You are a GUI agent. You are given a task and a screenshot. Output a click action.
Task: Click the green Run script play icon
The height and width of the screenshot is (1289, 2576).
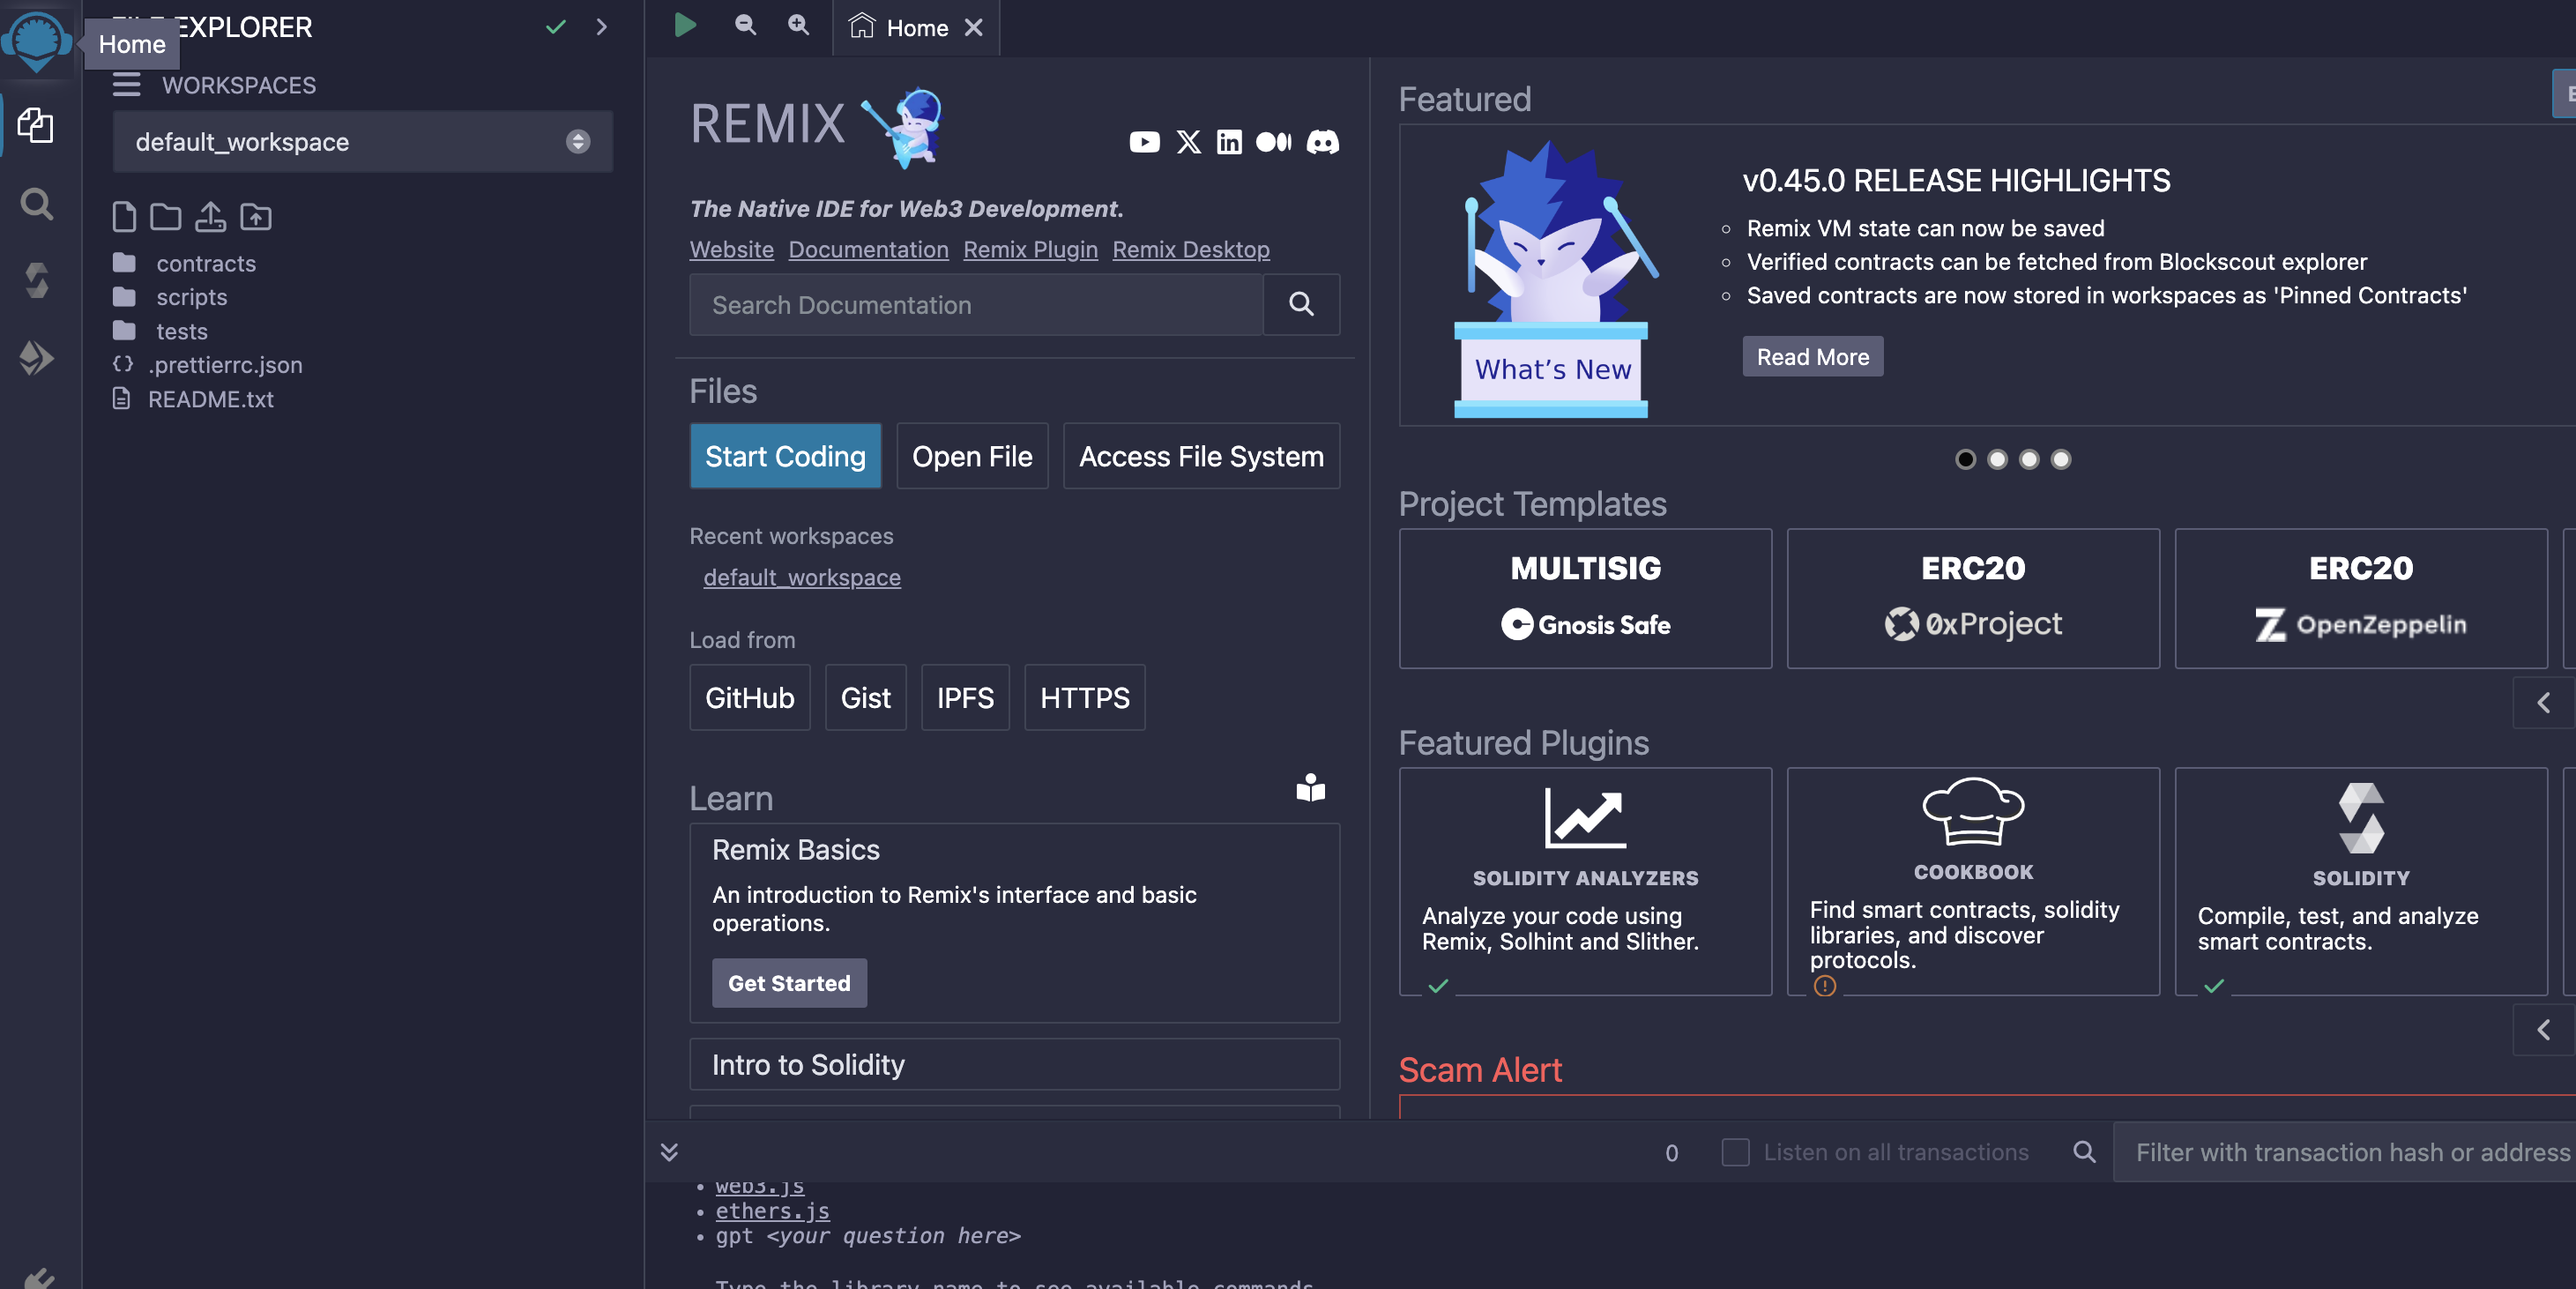pyautogui.click(x=685, y=25)
